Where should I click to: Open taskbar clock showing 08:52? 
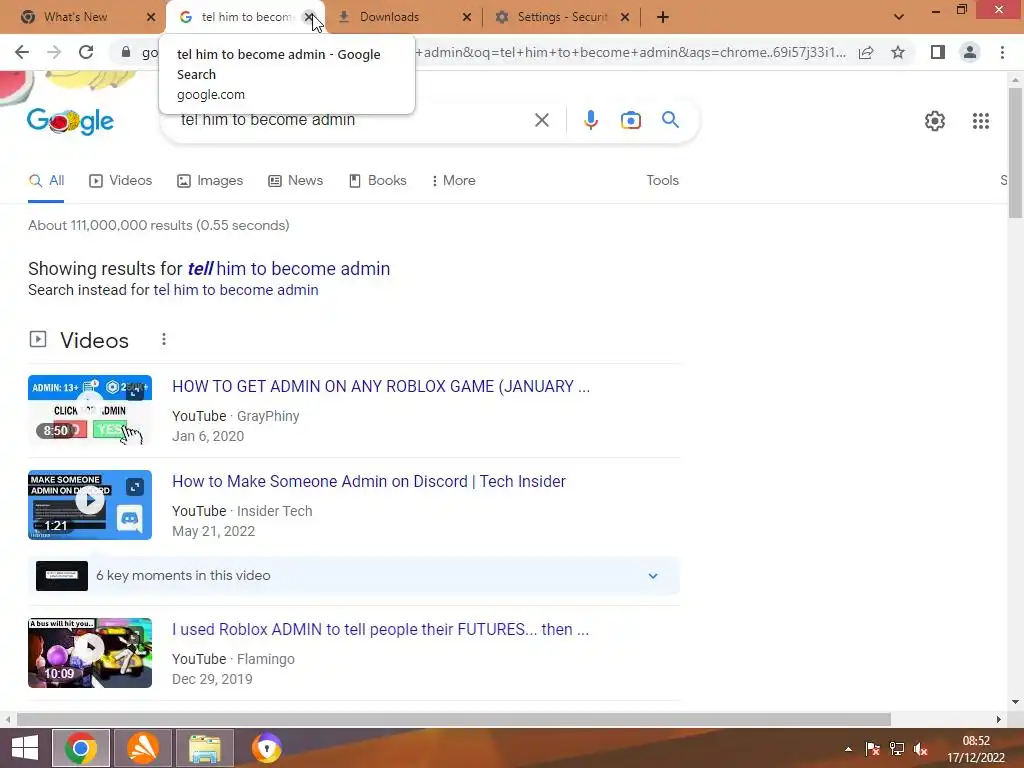(x=976, y=749)
